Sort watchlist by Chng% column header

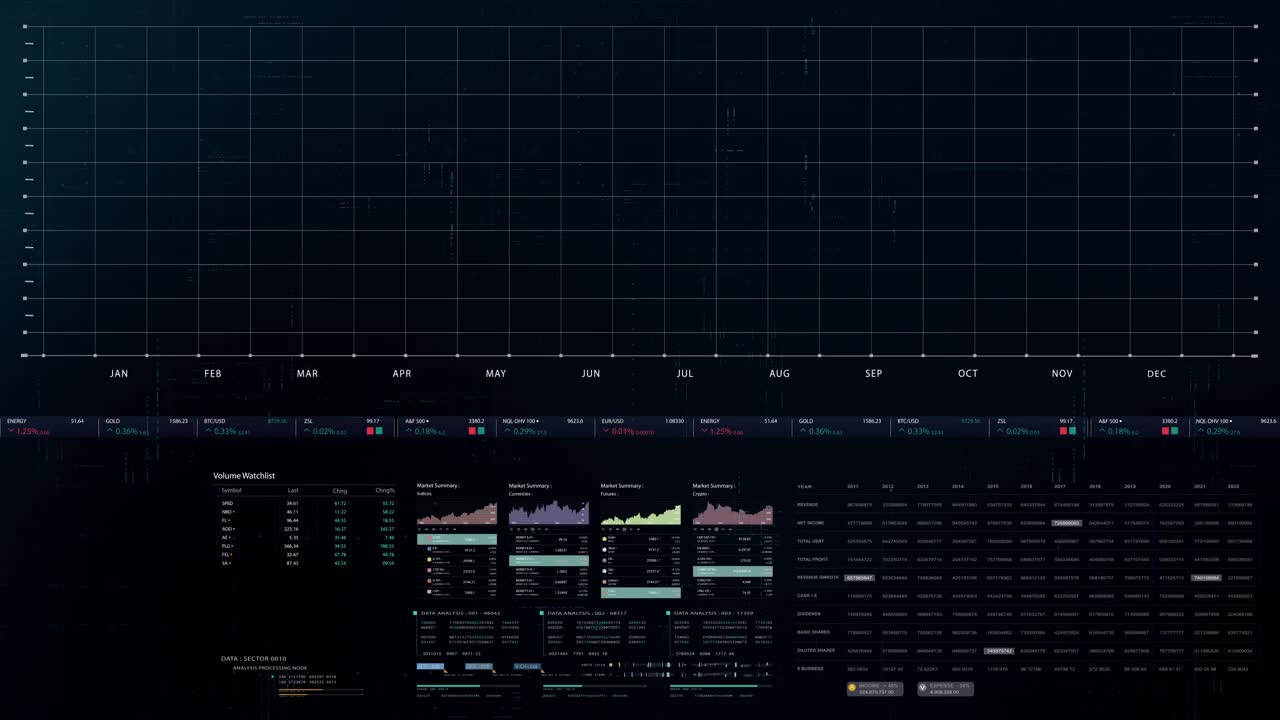coord(385,490)
